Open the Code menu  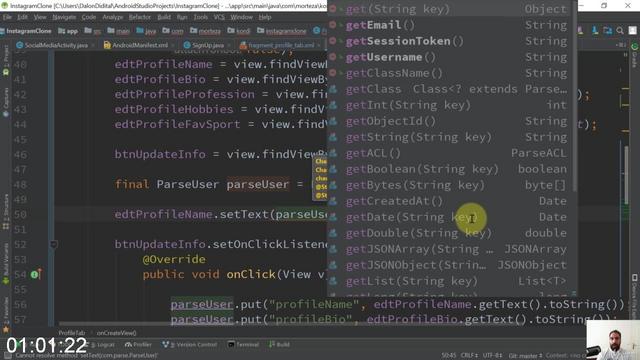(x=89, y=17)
